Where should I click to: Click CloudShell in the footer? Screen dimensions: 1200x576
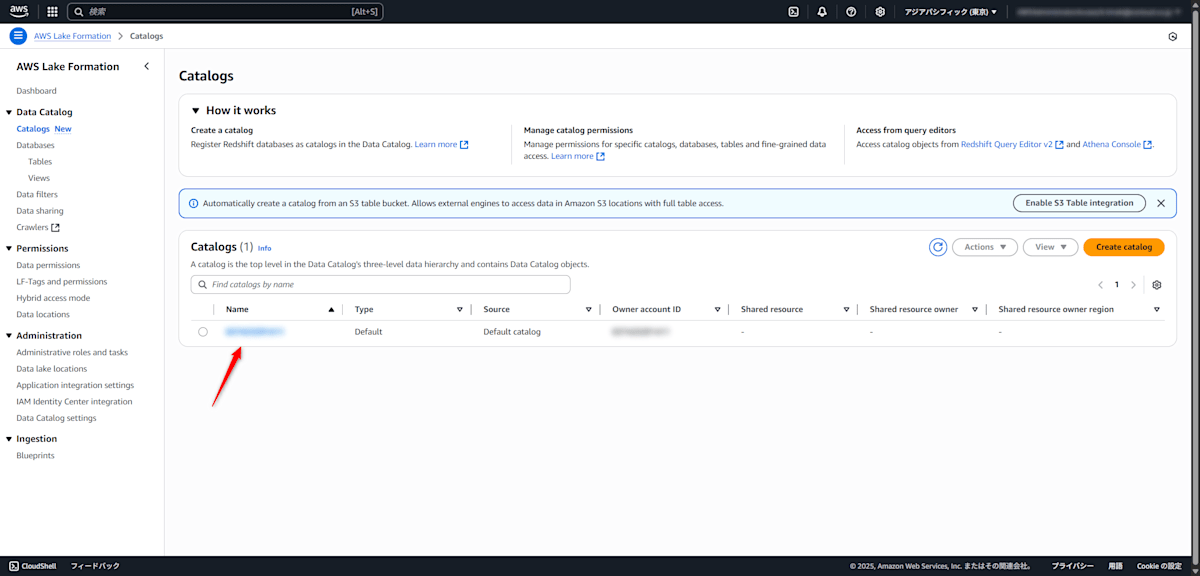pos(34,566)
